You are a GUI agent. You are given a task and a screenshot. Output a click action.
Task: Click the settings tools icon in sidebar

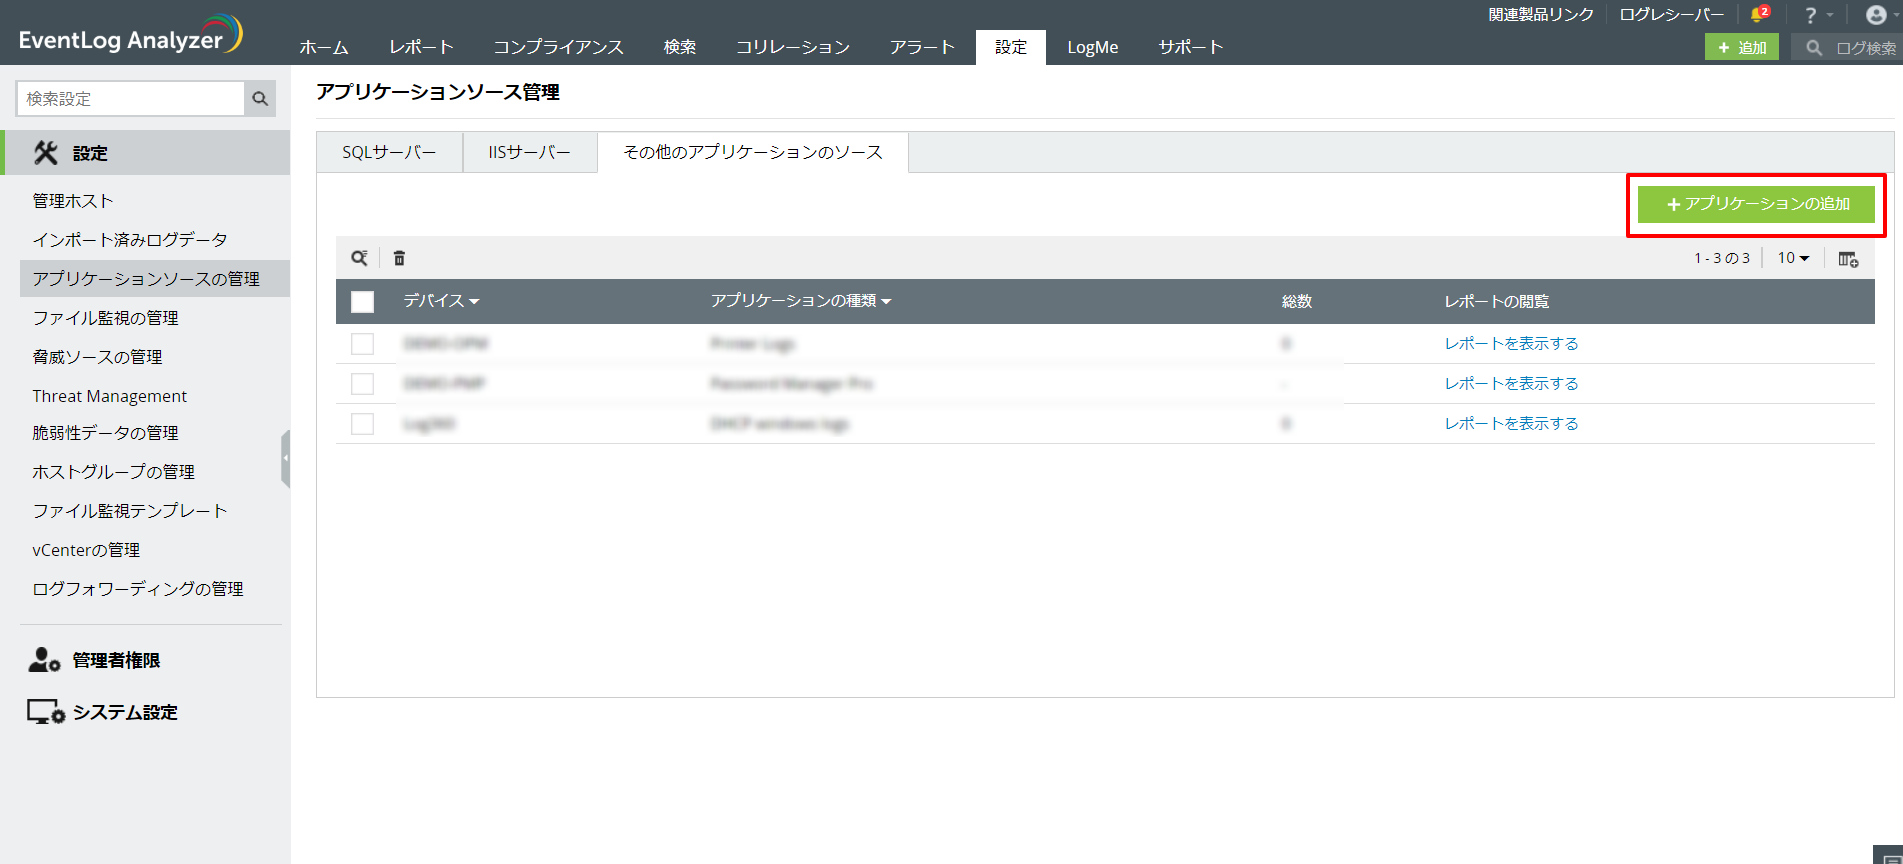[x=46, y=153]
